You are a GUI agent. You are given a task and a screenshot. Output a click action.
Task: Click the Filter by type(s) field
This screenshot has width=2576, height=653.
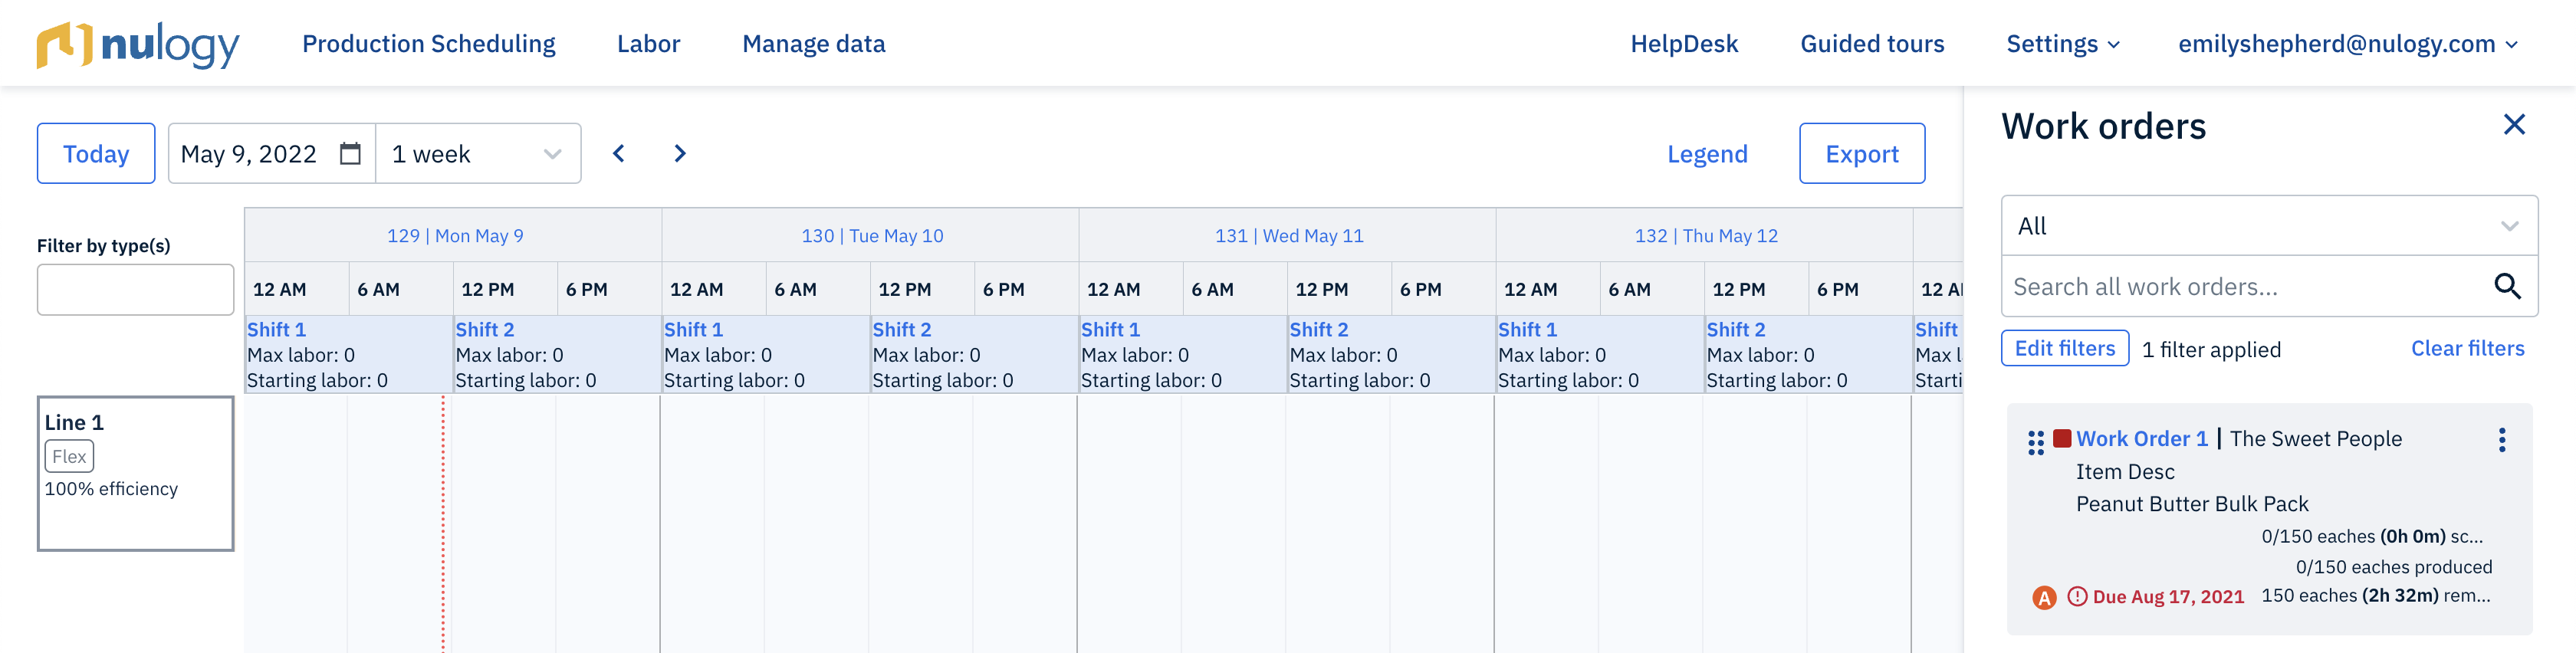click(136, 289)
